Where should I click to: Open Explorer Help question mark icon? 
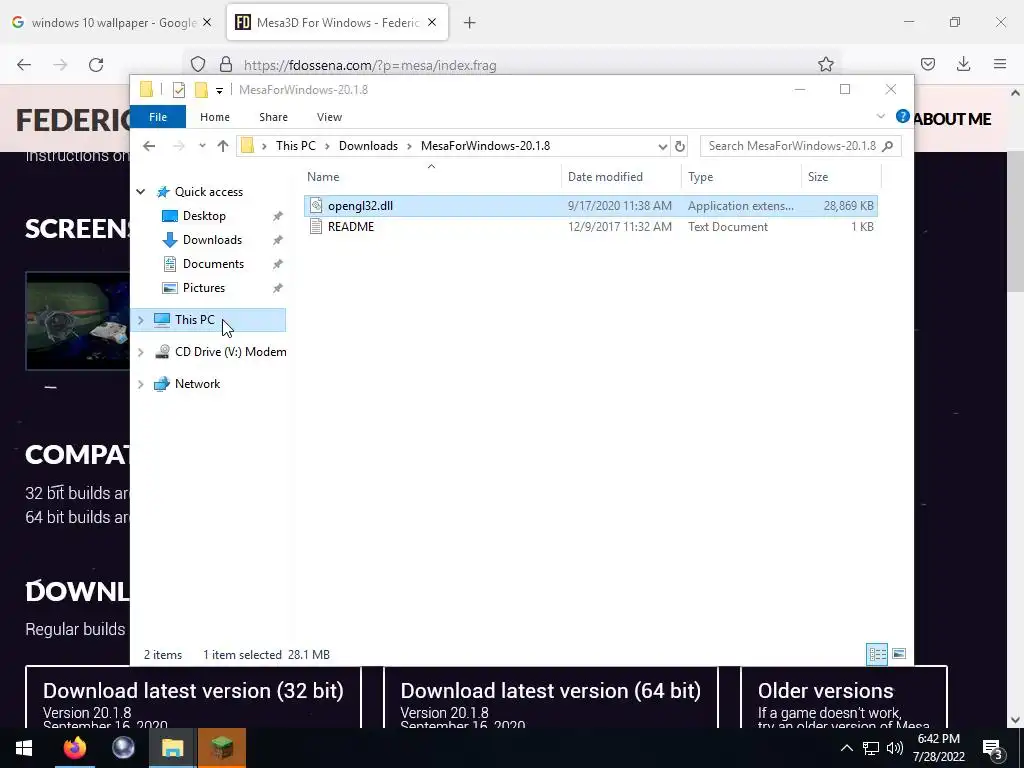coord(903,116)
